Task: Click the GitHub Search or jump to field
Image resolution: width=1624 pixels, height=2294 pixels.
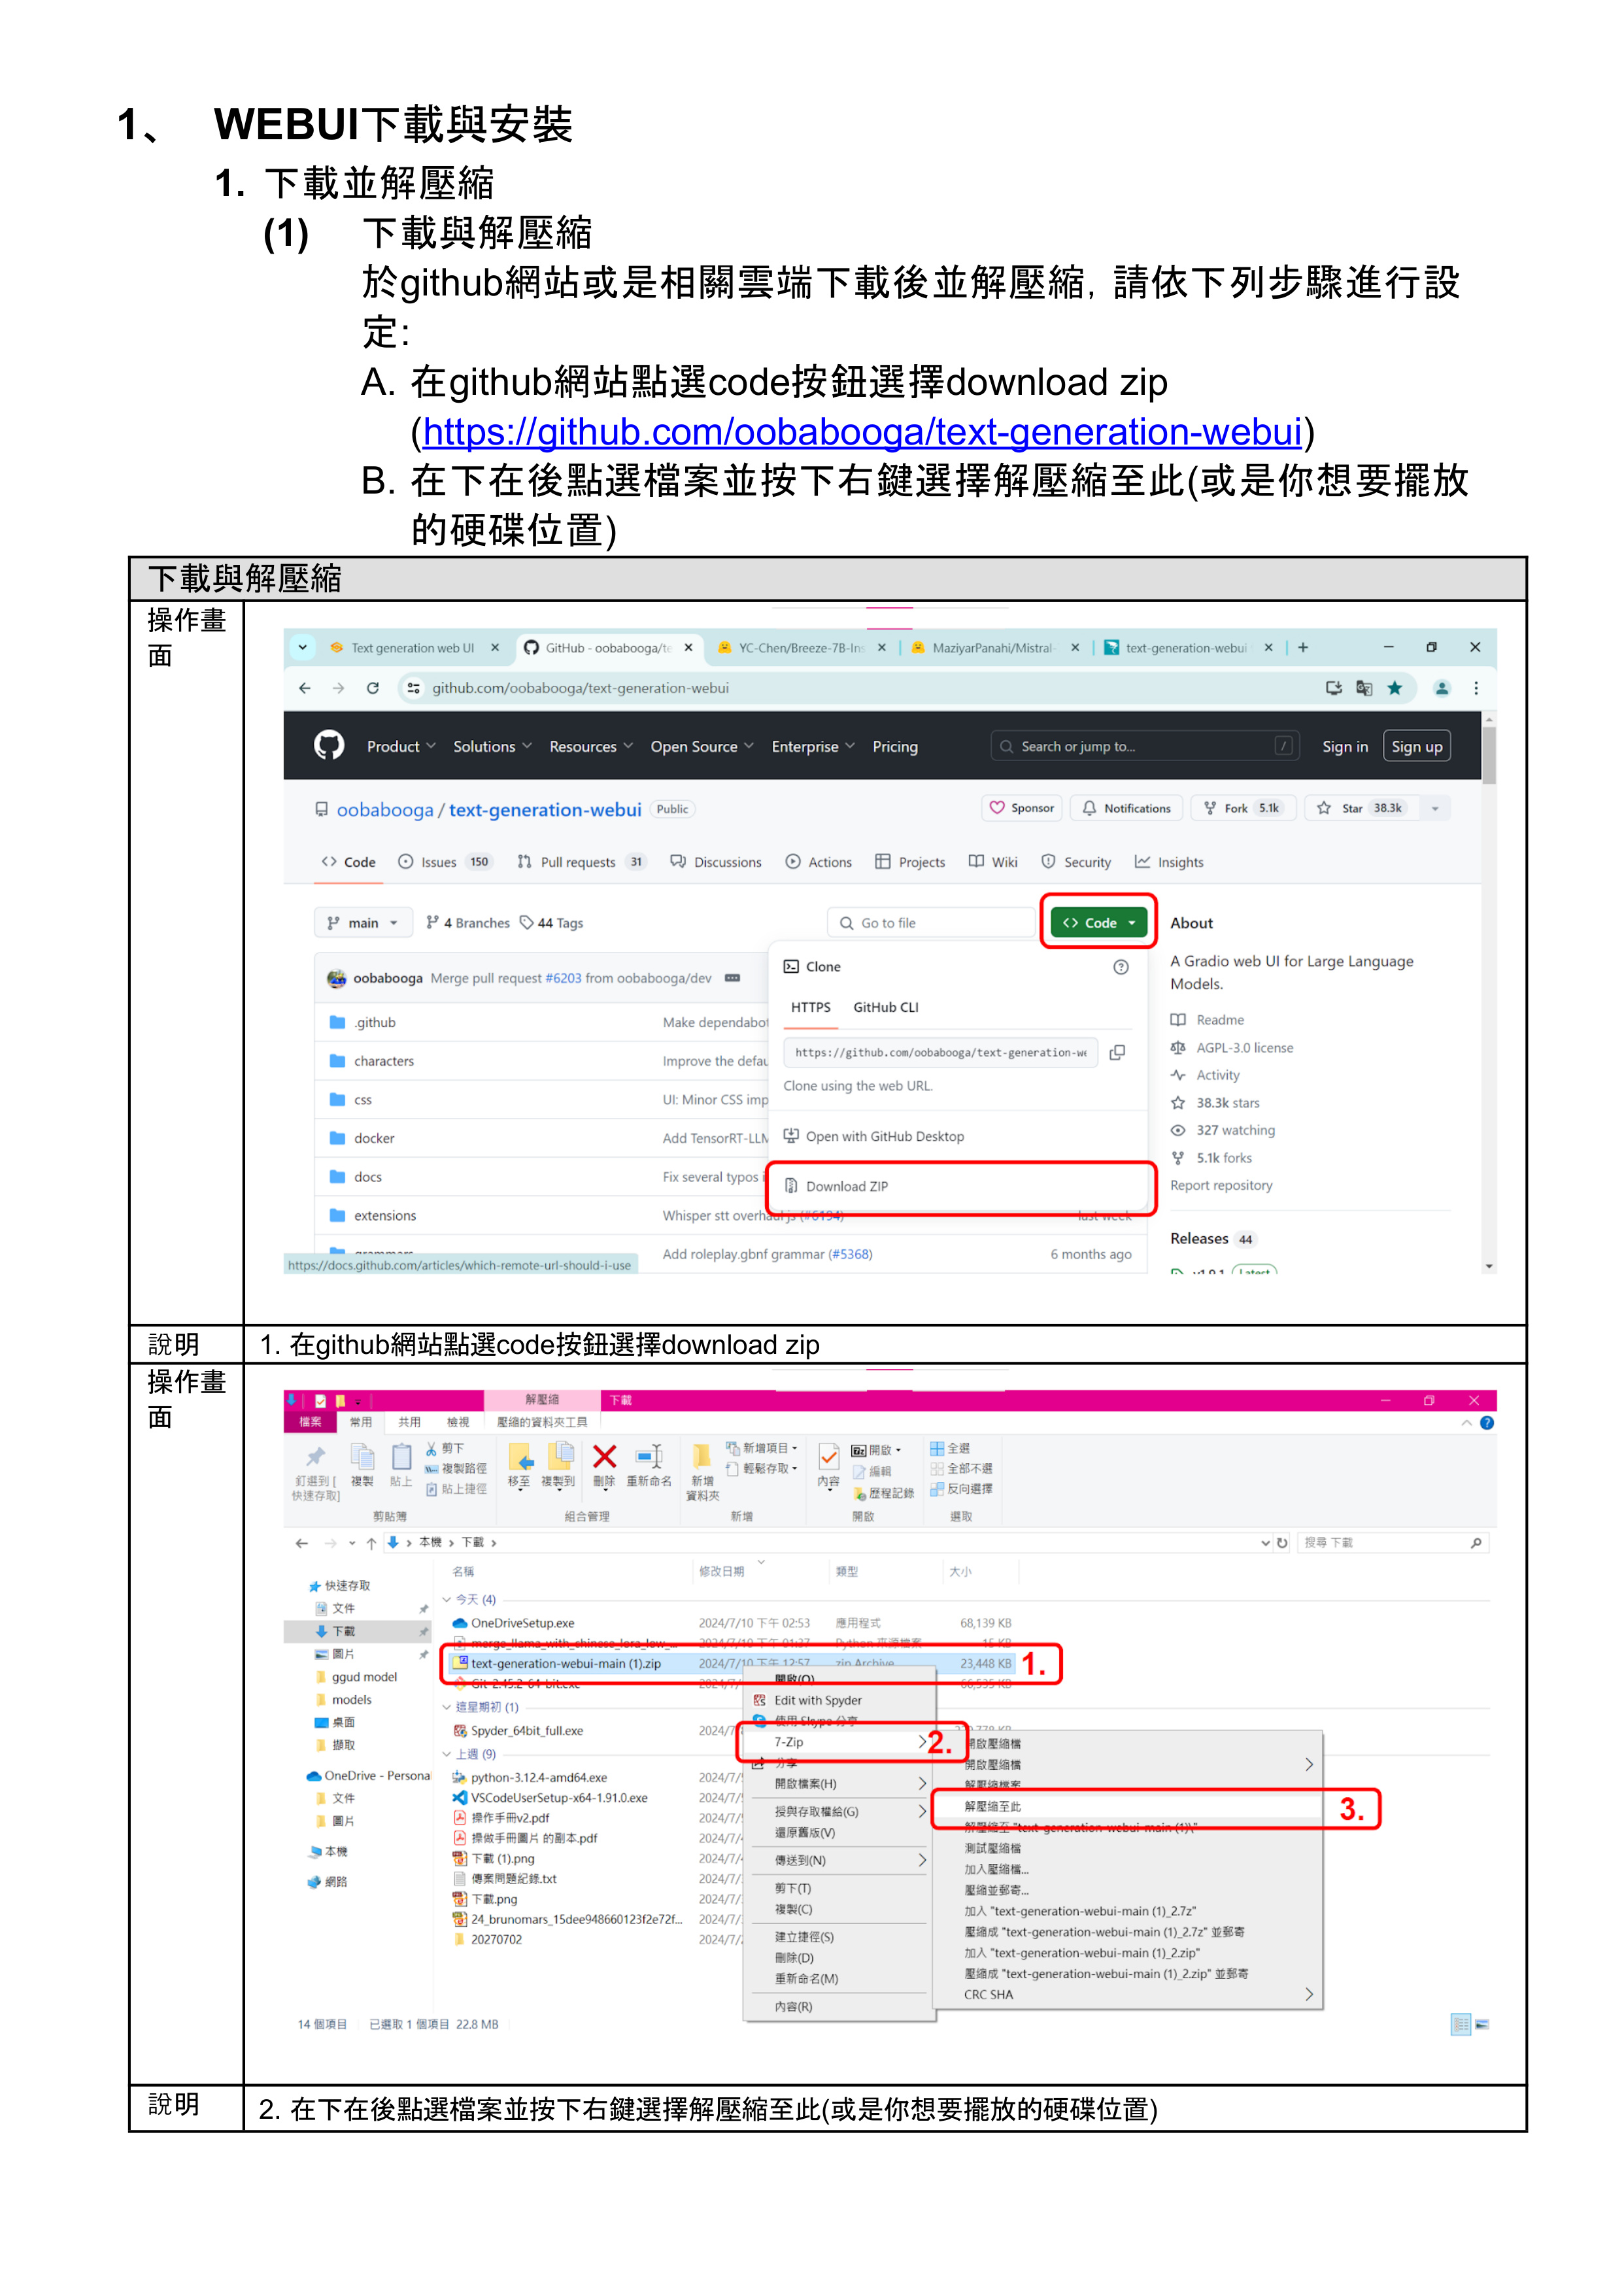Action: coord(1144,746)
